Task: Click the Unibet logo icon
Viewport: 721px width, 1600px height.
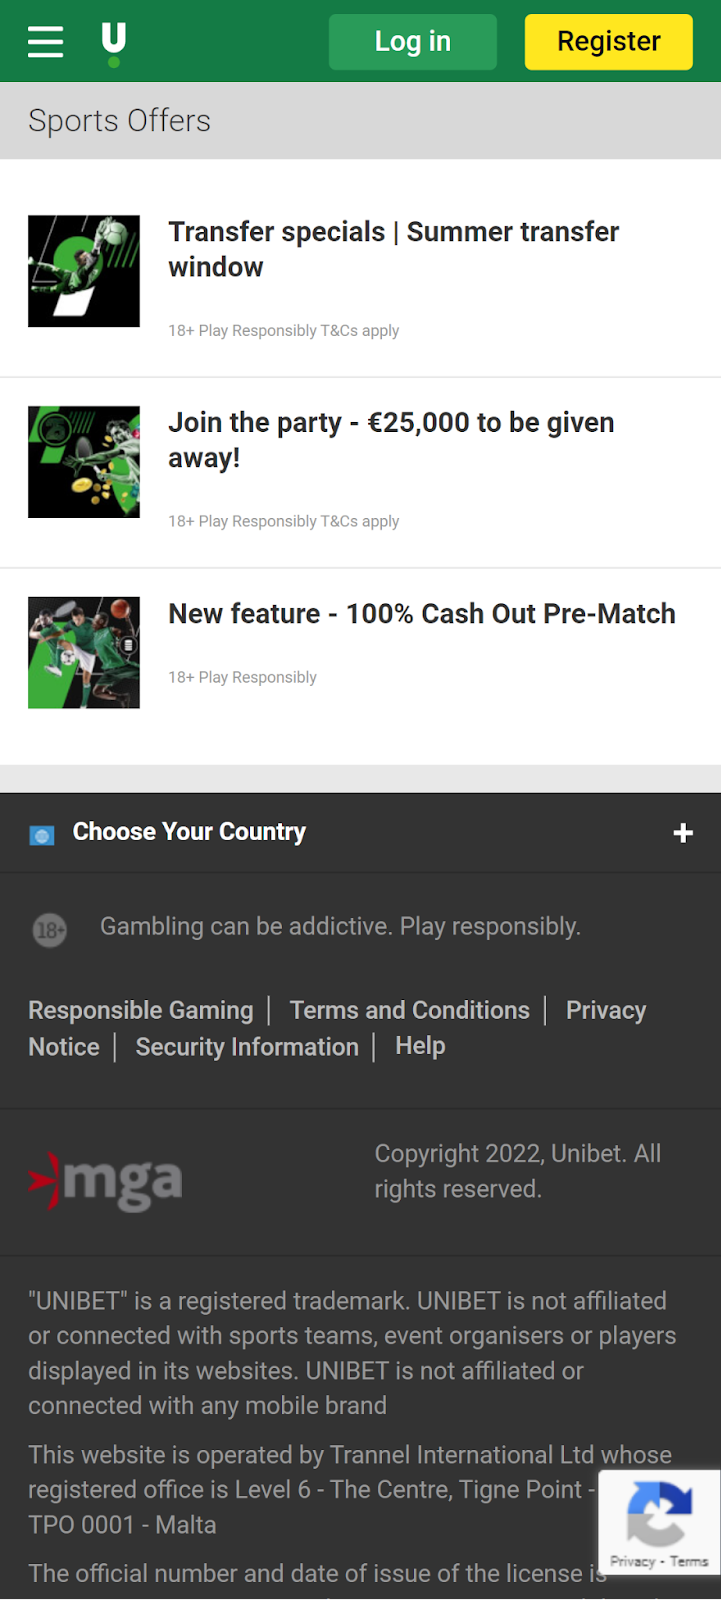Action: click(x=114, y=45)
